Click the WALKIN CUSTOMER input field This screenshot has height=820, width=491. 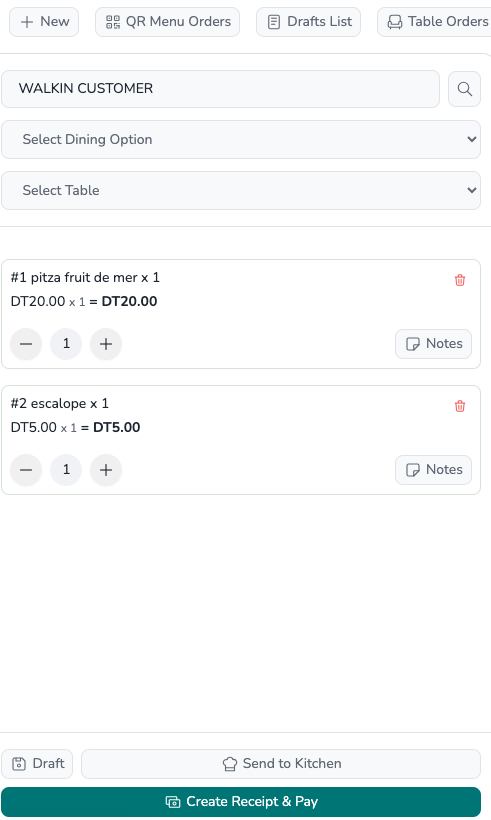pos(220,89)
